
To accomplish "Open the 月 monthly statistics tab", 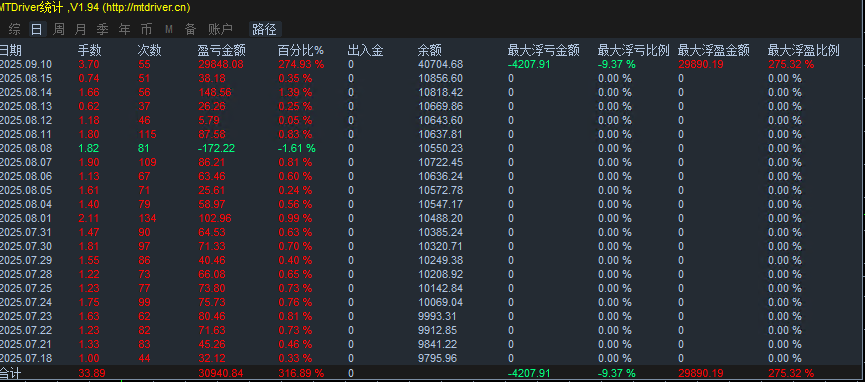I will point(81,29).
